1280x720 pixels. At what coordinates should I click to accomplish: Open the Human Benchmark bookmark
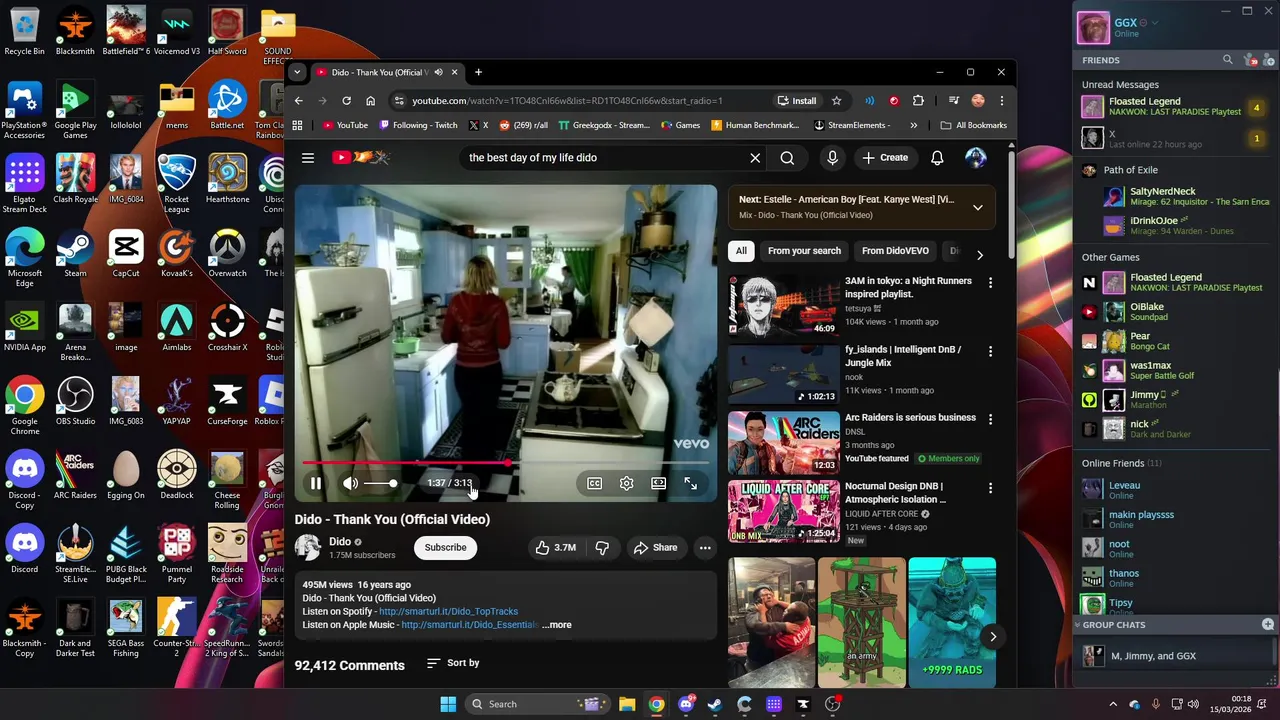point(755,126)
